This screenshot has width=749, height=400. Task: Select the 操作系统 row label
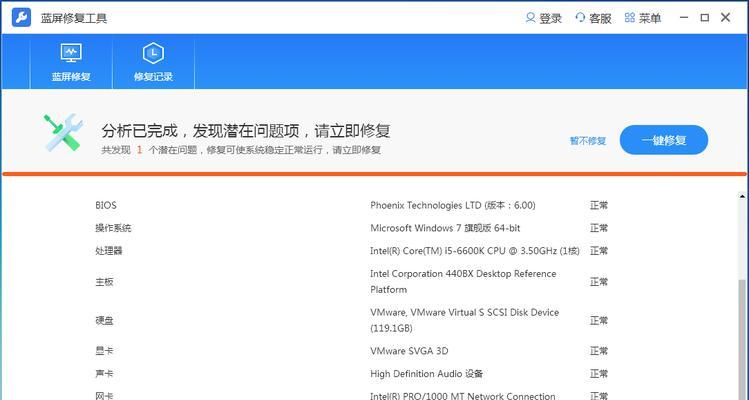[113, 228]
